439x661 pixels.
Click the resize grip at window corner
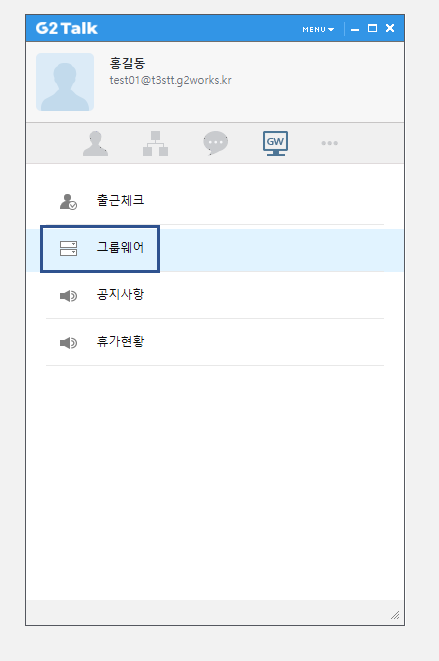[395, 615]
